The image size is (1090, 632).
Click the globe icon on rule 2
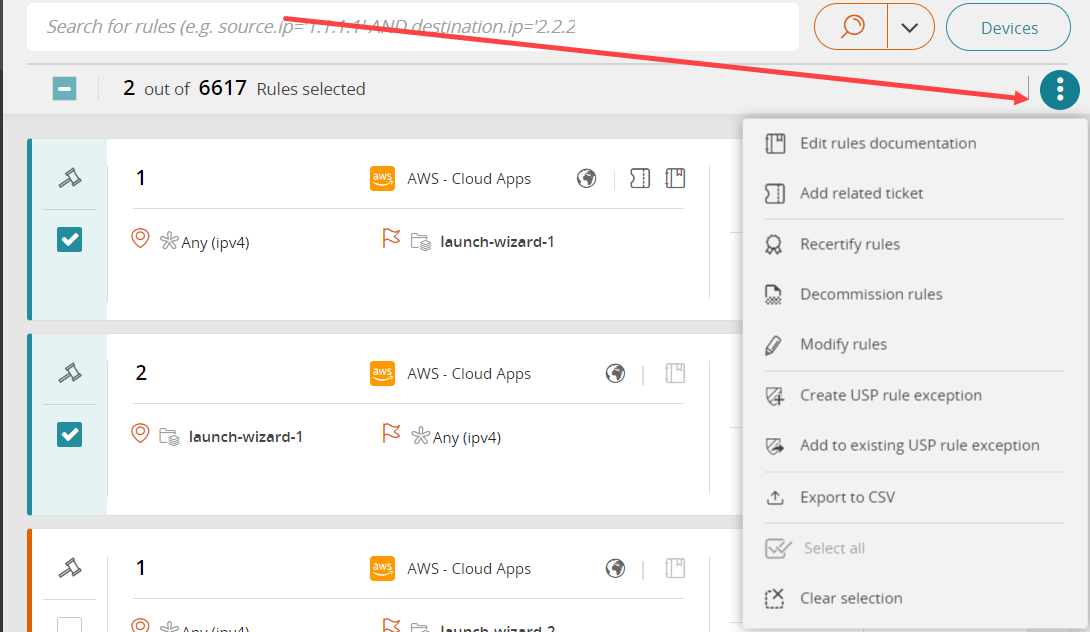[x=616, y=373]
